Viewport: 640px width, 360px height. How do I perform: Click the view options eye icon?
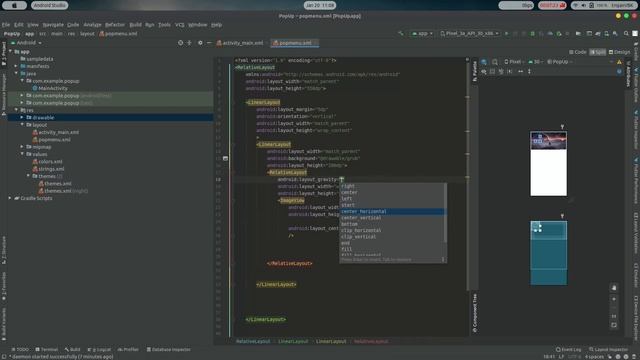(x=484, y=71)
